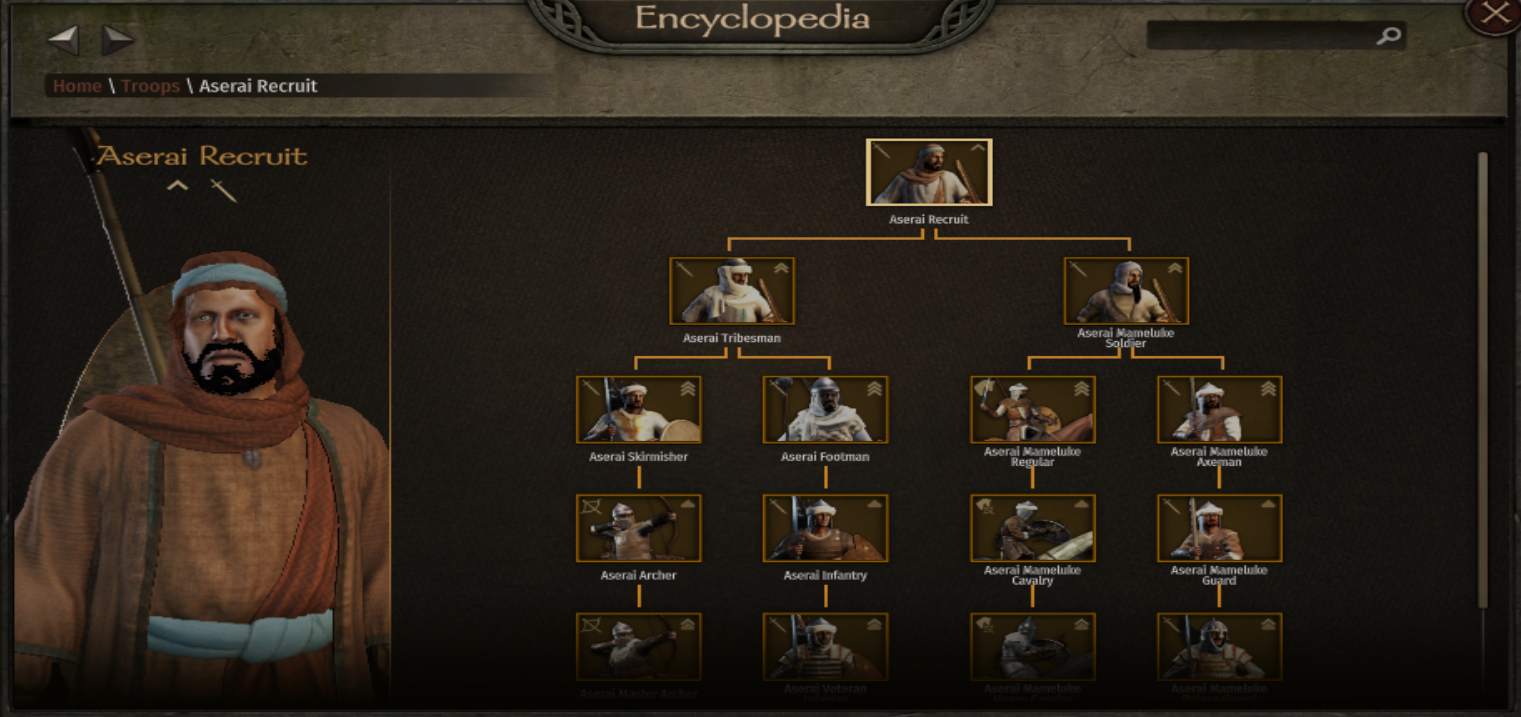1521x717 pixels.
Task: Click the forward arrow navigation icon
Action: (118, 41)
